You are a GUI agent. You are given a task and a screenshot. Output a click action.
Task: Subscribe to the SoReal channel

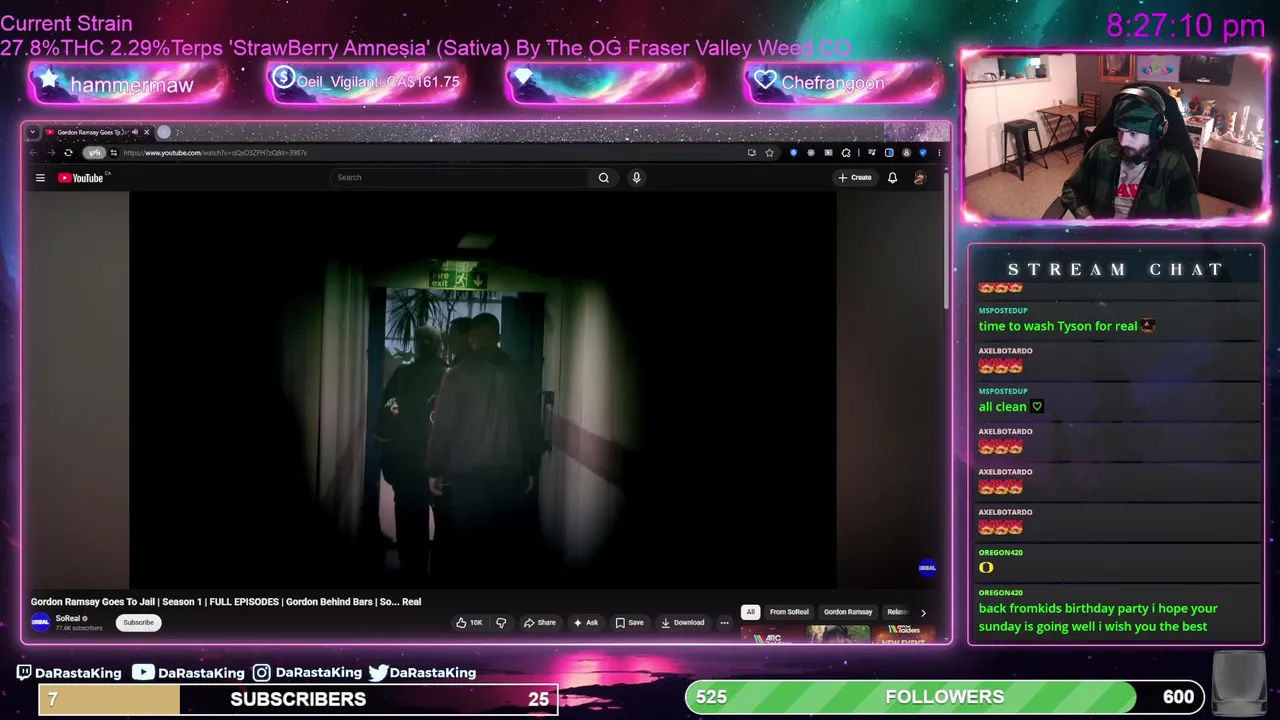(x=138, y=622)
